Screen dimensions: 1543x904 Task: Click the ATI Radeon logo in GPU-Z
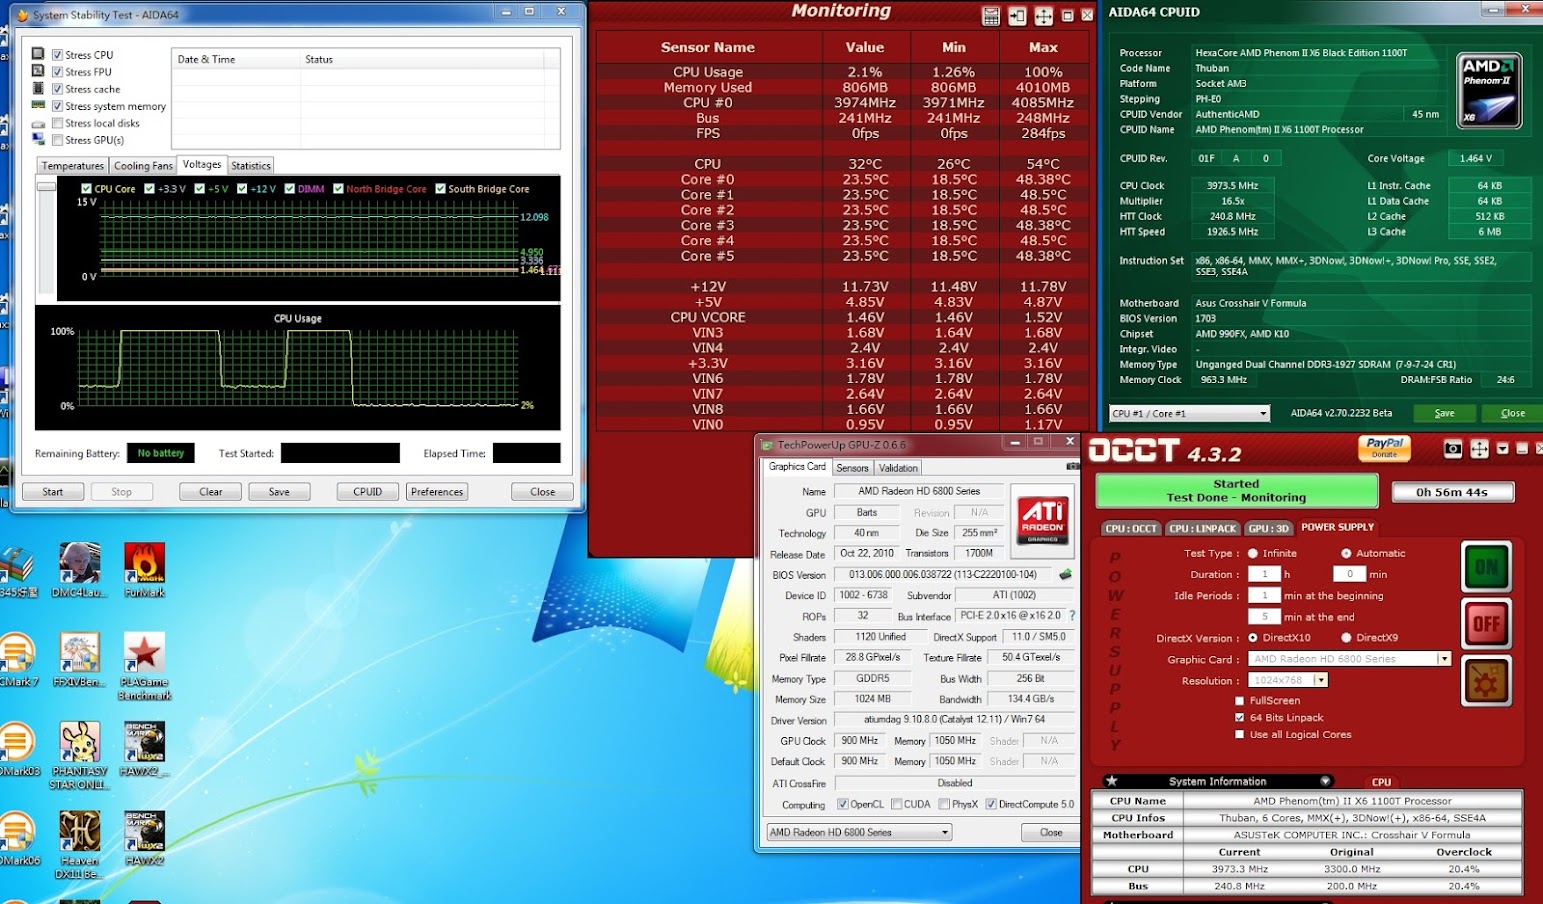pos(1041,520)
